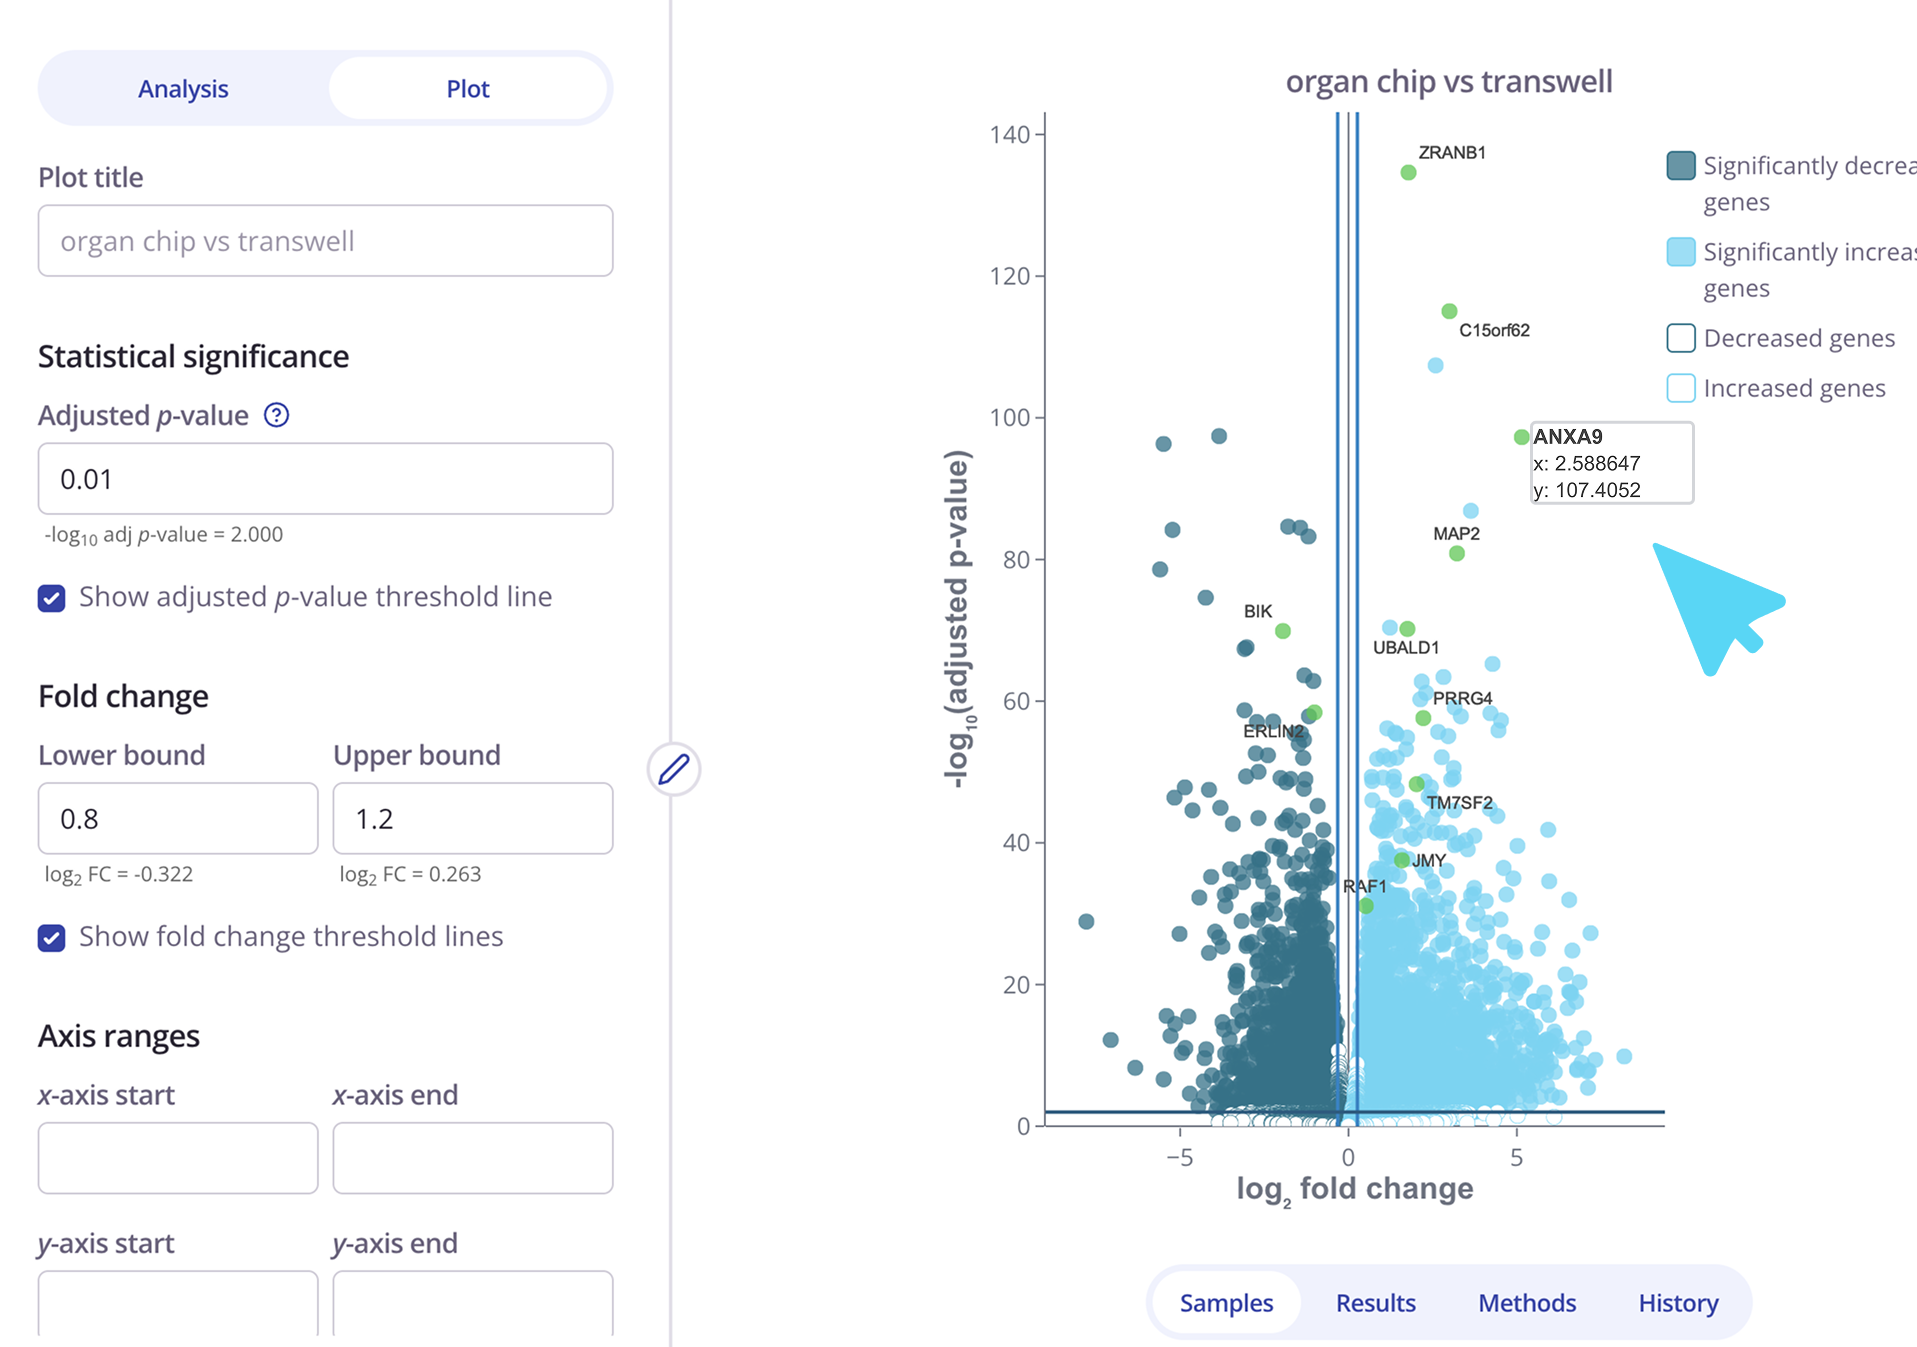1917x1347 pixels.
Task: Focus the fold change Lower bound field
Action: pos(178,819)
